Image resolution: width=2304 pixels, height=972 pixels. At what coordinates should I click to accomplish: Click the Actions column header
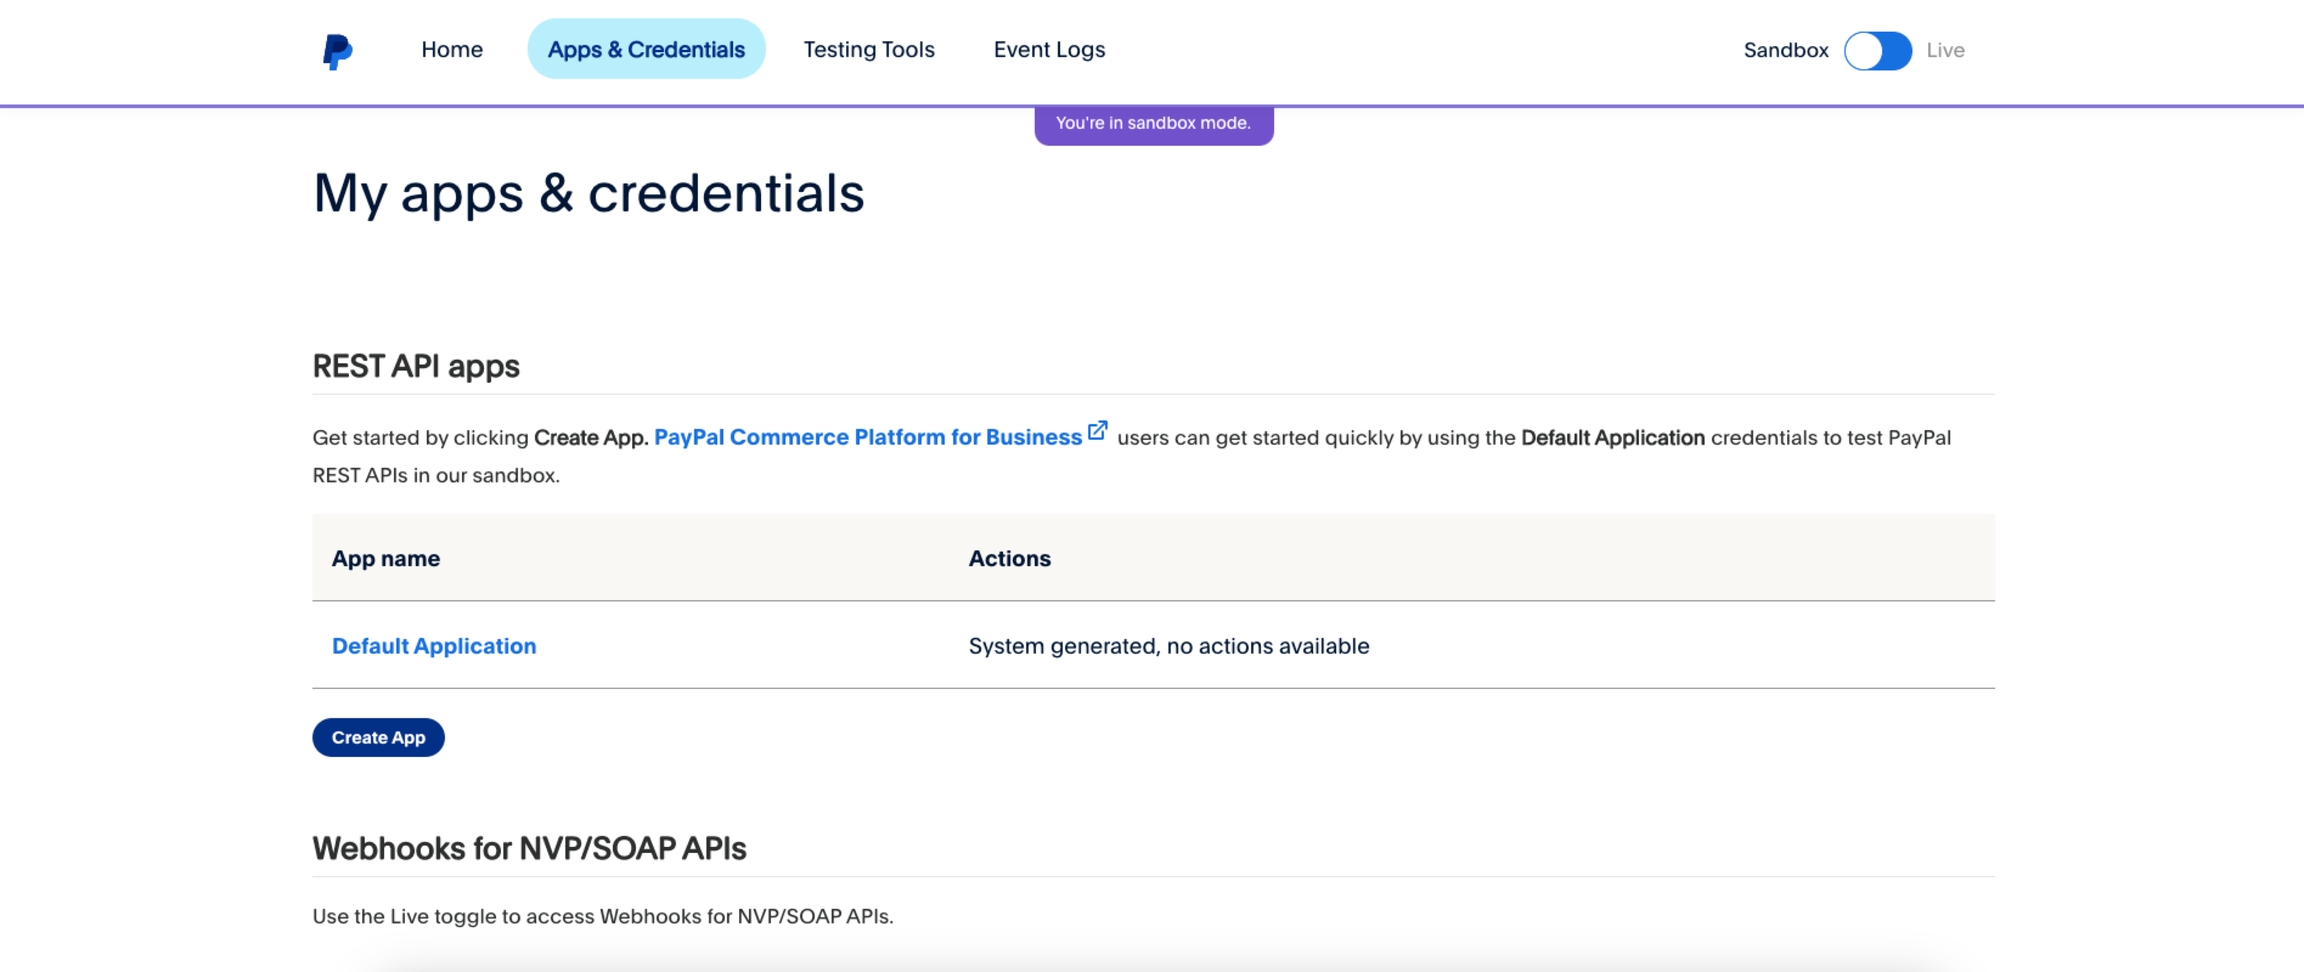pyautogui.click(x=1009, y=559)
